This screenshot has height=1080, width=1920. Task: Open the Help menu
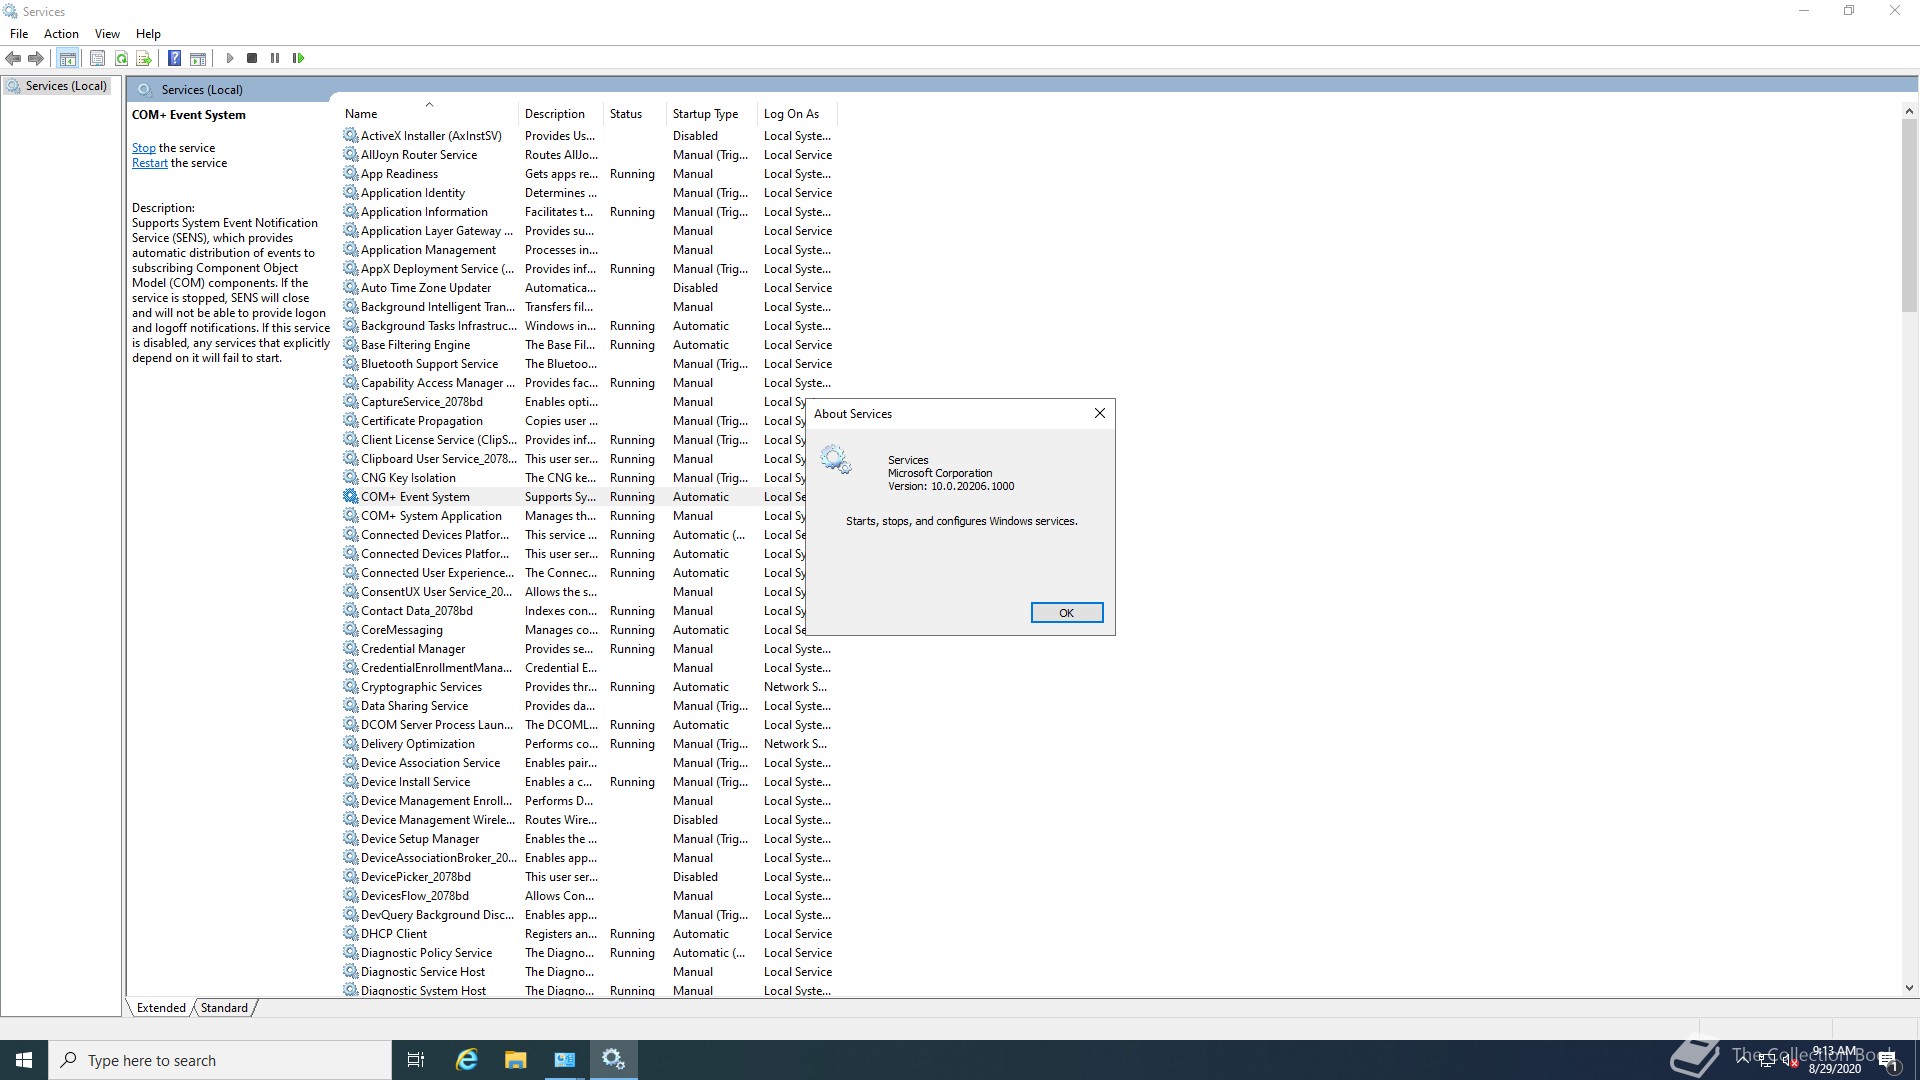pos(148,33)
